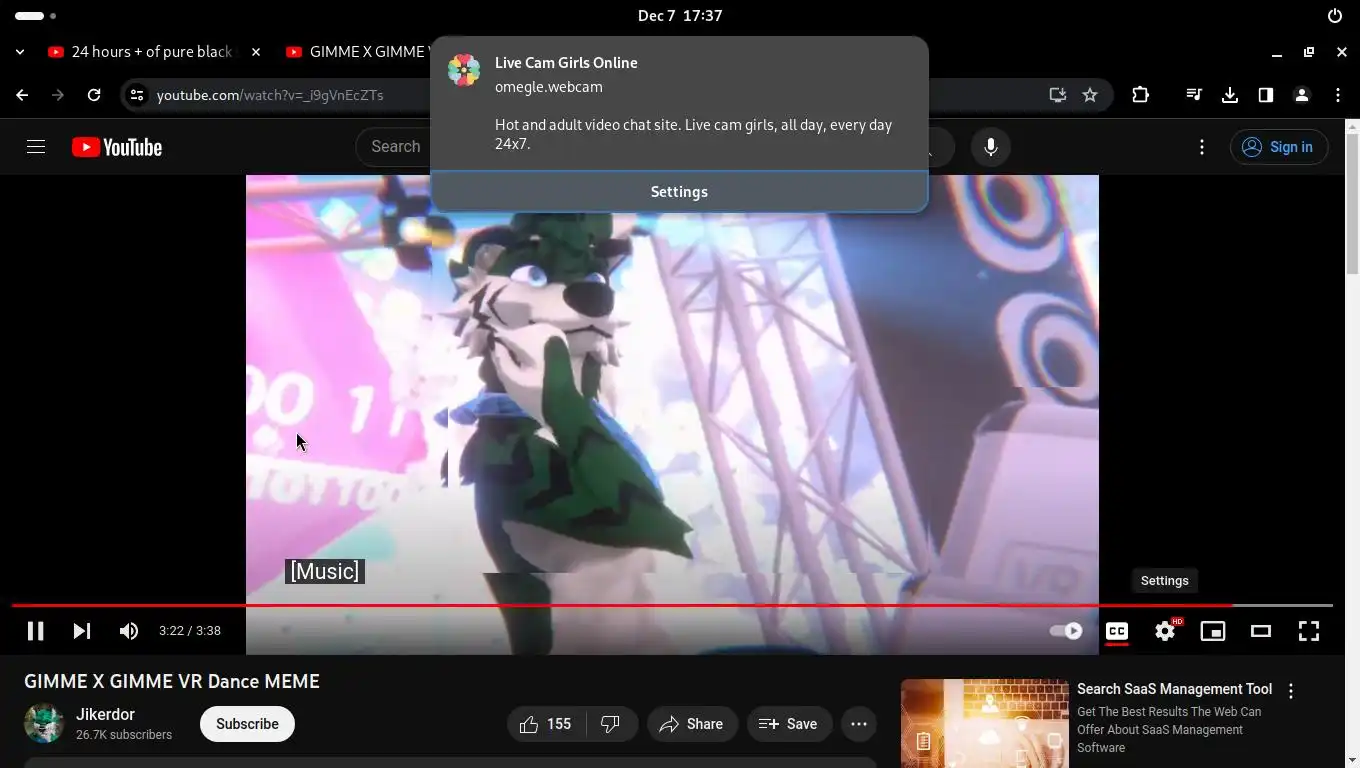Open Search SaaS Management Tool ad title
Screen dimensions: 1360x768
coord(1174,689)
